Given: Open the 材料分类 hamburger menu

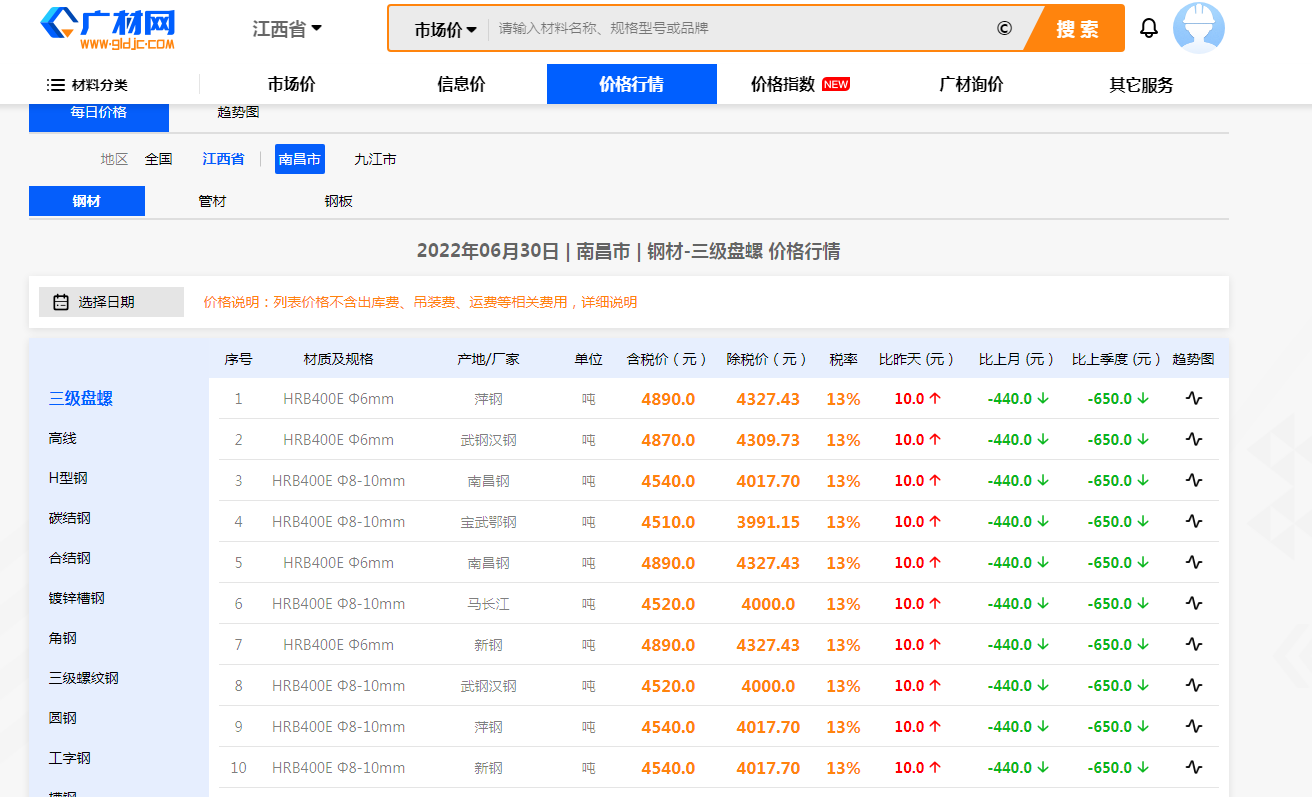Looking at the screenshot, I should (87, 85).
